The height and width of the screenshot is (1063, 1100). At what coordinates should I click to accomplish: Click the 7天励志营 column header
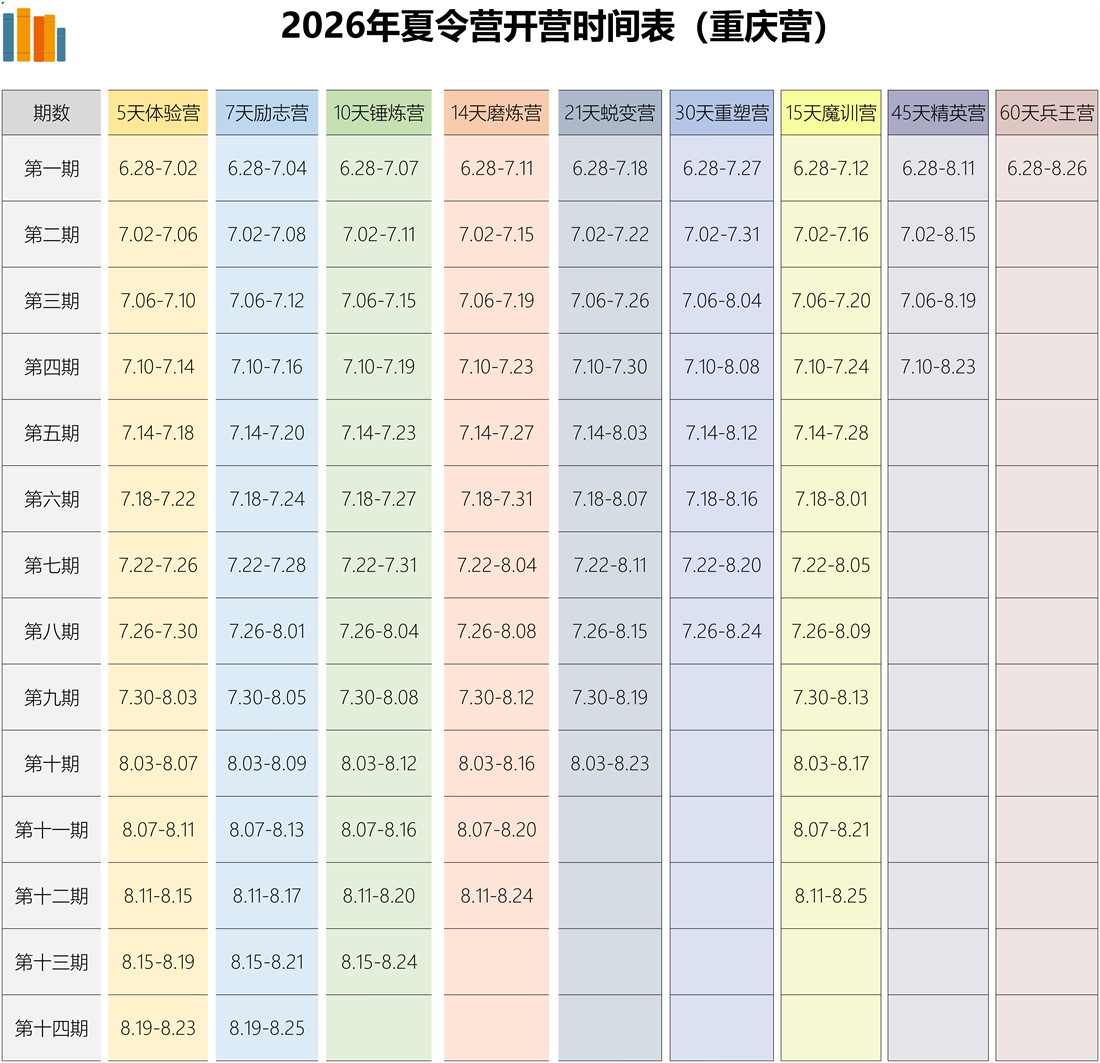point(267,113)
